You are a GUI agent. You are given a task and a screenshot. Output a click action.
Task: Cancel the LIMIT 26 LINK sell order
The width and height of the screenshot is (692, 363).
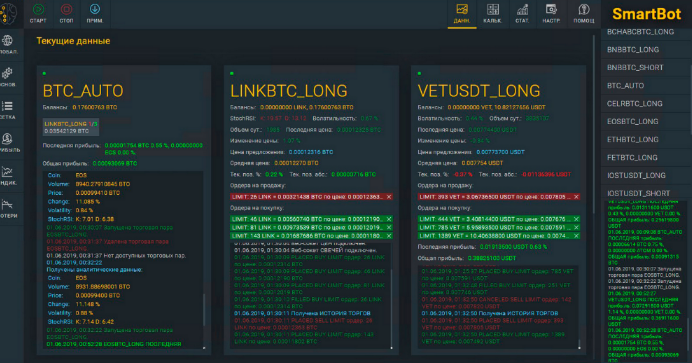pyautogui.click(x=389, y=197)
